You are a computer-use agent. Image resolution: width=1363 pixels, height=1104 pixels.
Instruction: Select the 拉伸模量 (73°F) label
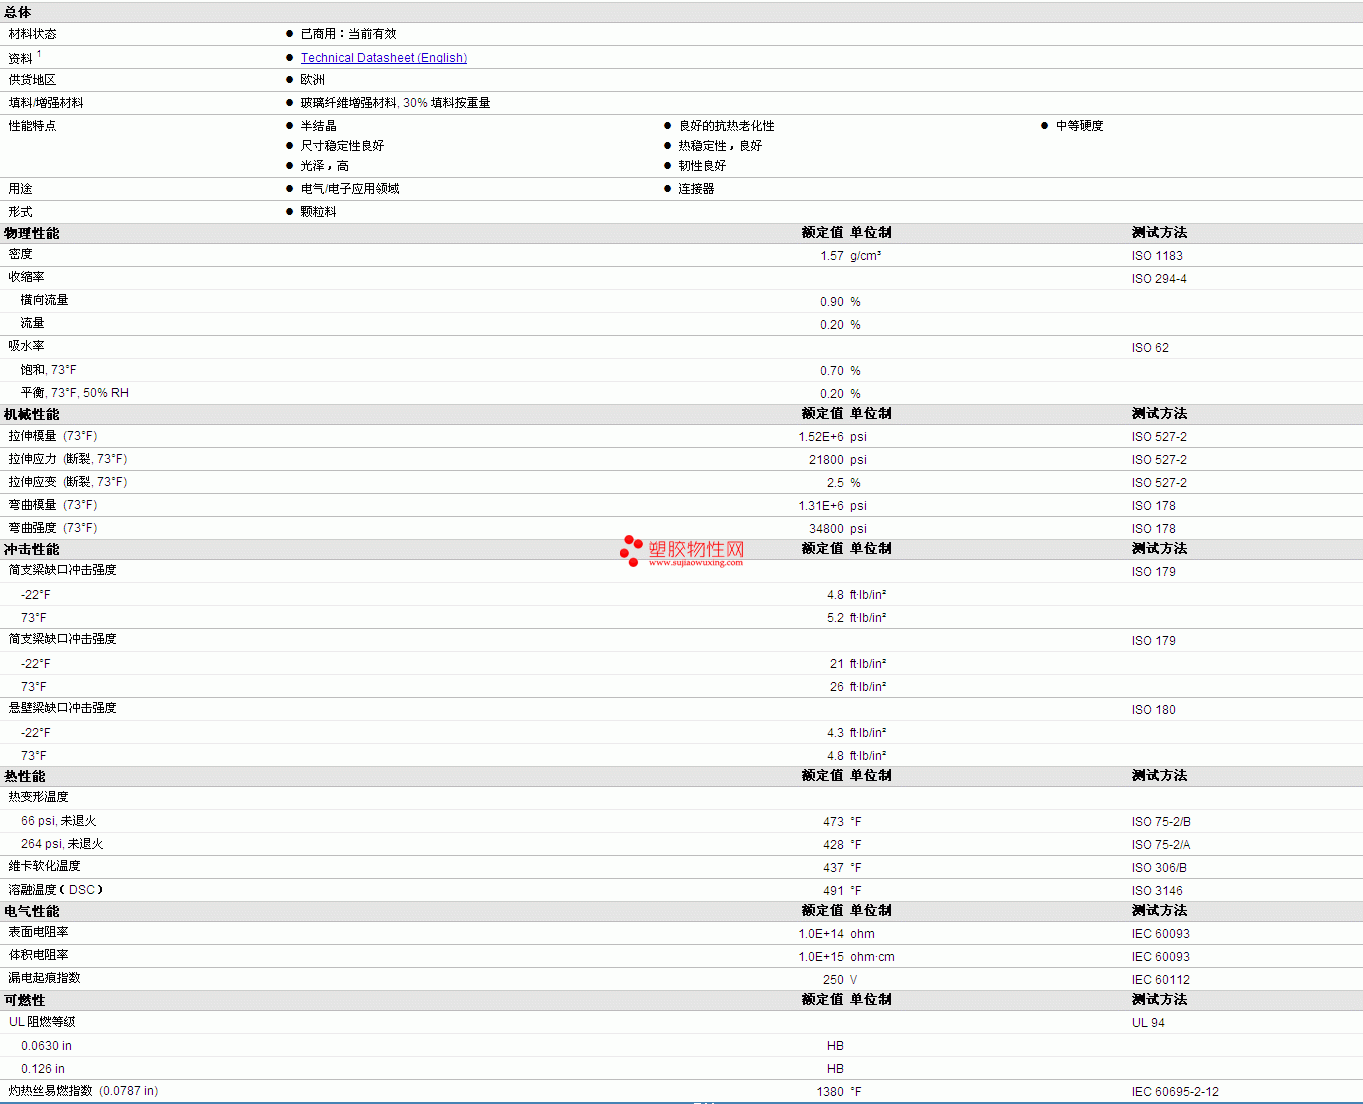[x=53, y=436]
